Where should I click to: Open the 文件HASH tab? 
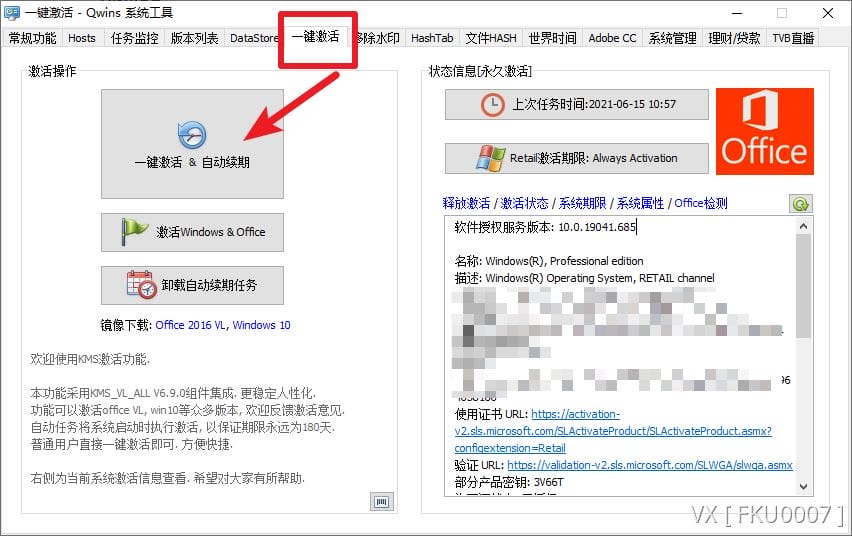click(x=491, y=38)
